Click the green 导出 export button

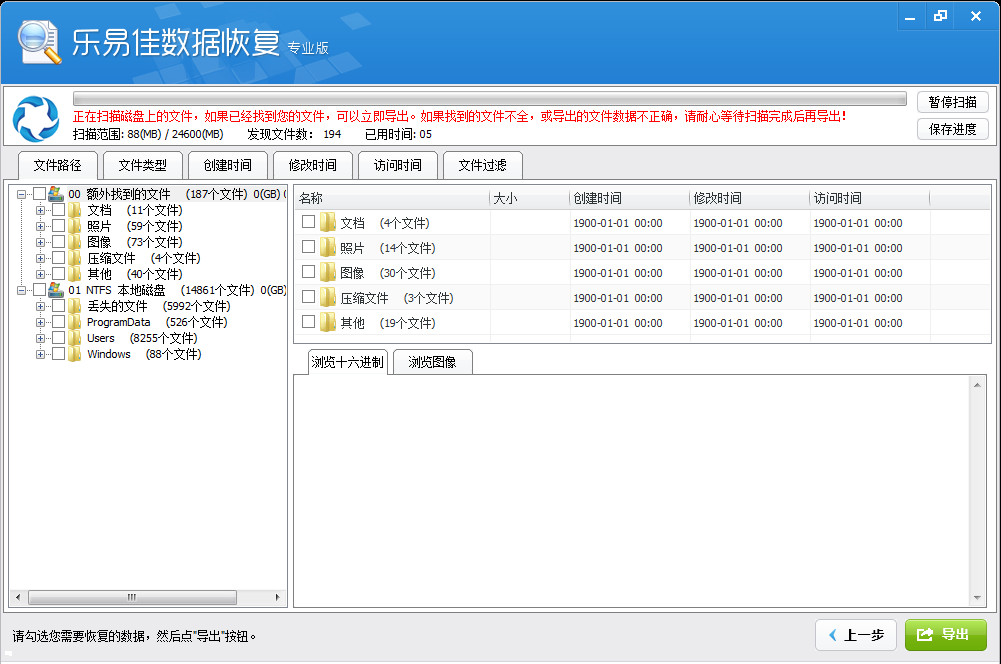(x=945, y=635)
